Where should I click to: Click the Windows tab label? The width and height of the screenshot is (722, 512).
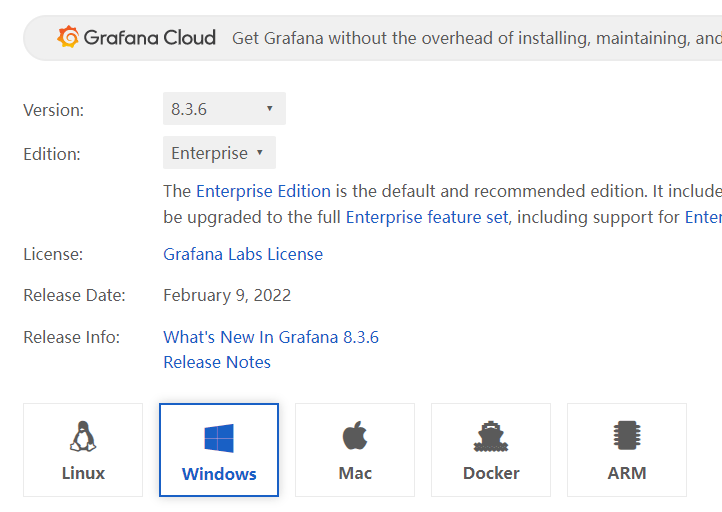click(x=219, y=474)
